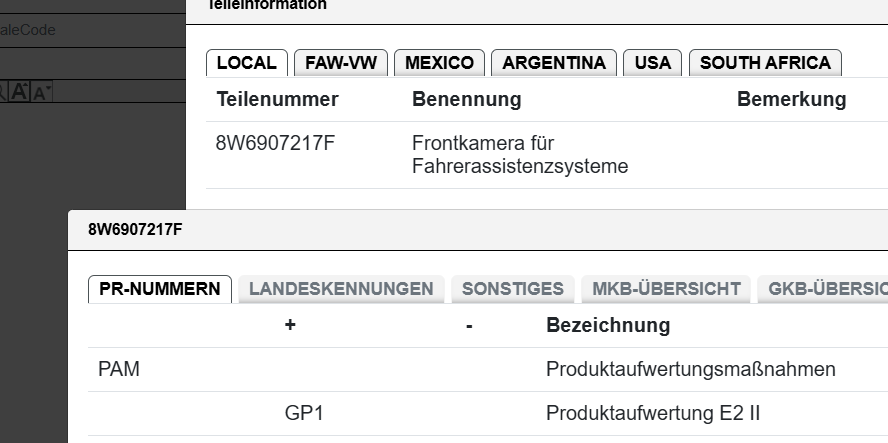Image resolution: width=888 pixels, height=443 pixels.
Task: Switch to the ARGENTINA tab
Action: [553, 63]
